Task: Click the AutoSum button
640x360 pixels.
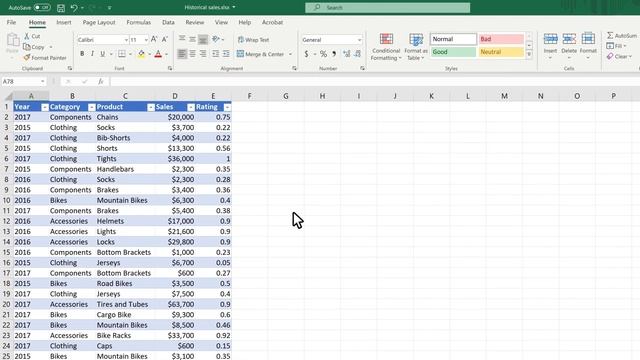Action: 621,36
